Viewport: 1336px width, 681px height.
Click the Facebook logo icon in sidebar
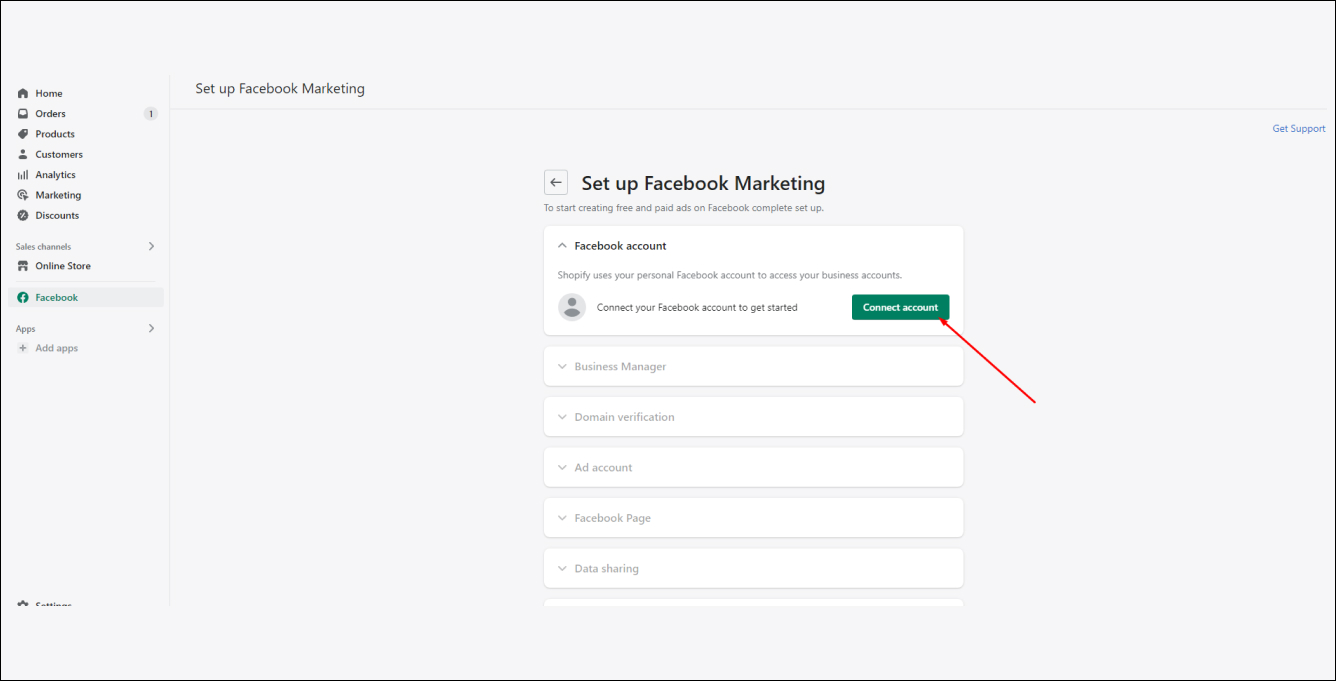pos(23,297)
